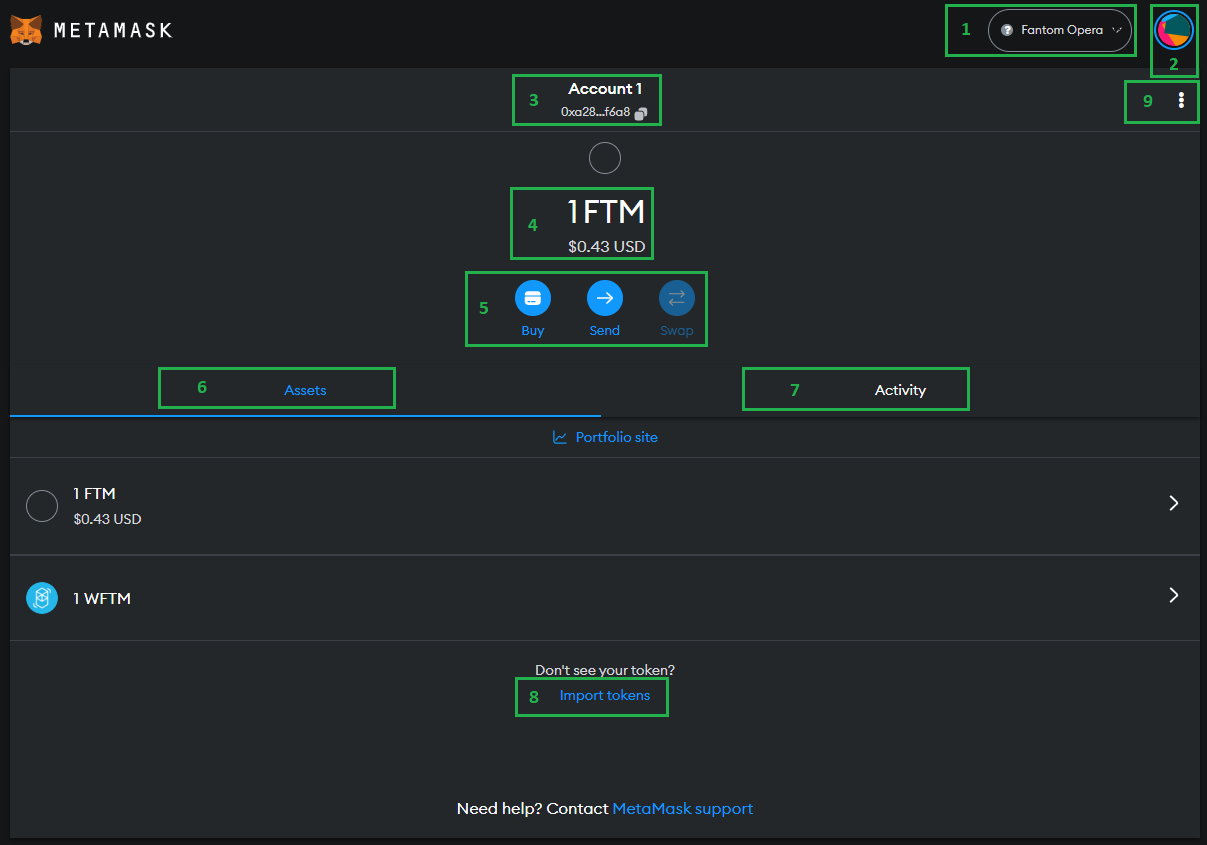Screen dimensions: 1207x845
Task: Click the WFTM token icon
Action: pyautogui.click(x=42, y=598)
